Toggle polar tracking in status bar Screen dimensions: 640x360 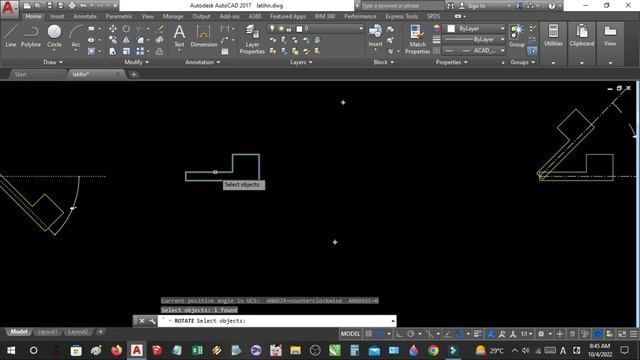411,334
